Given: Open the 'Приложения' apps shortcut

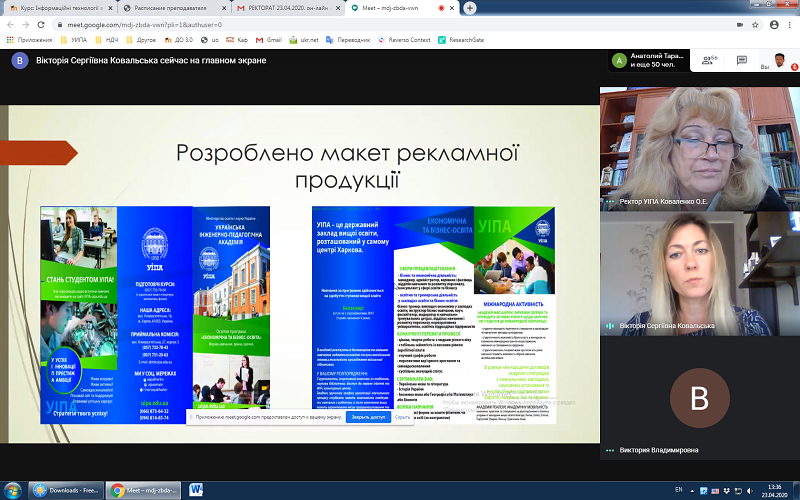Looking at the screenshot, I should (30, 40).
